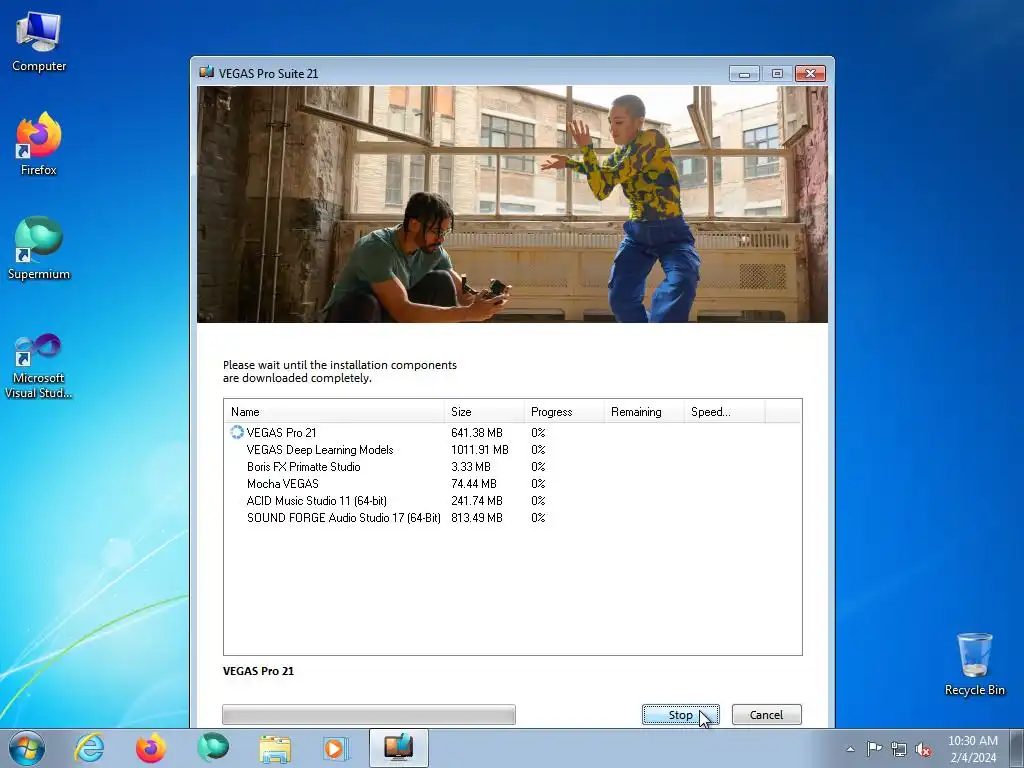Launch Supermium from the taskbar
1024x768 pixels.
pyautogui.click(x=213, y=748)
